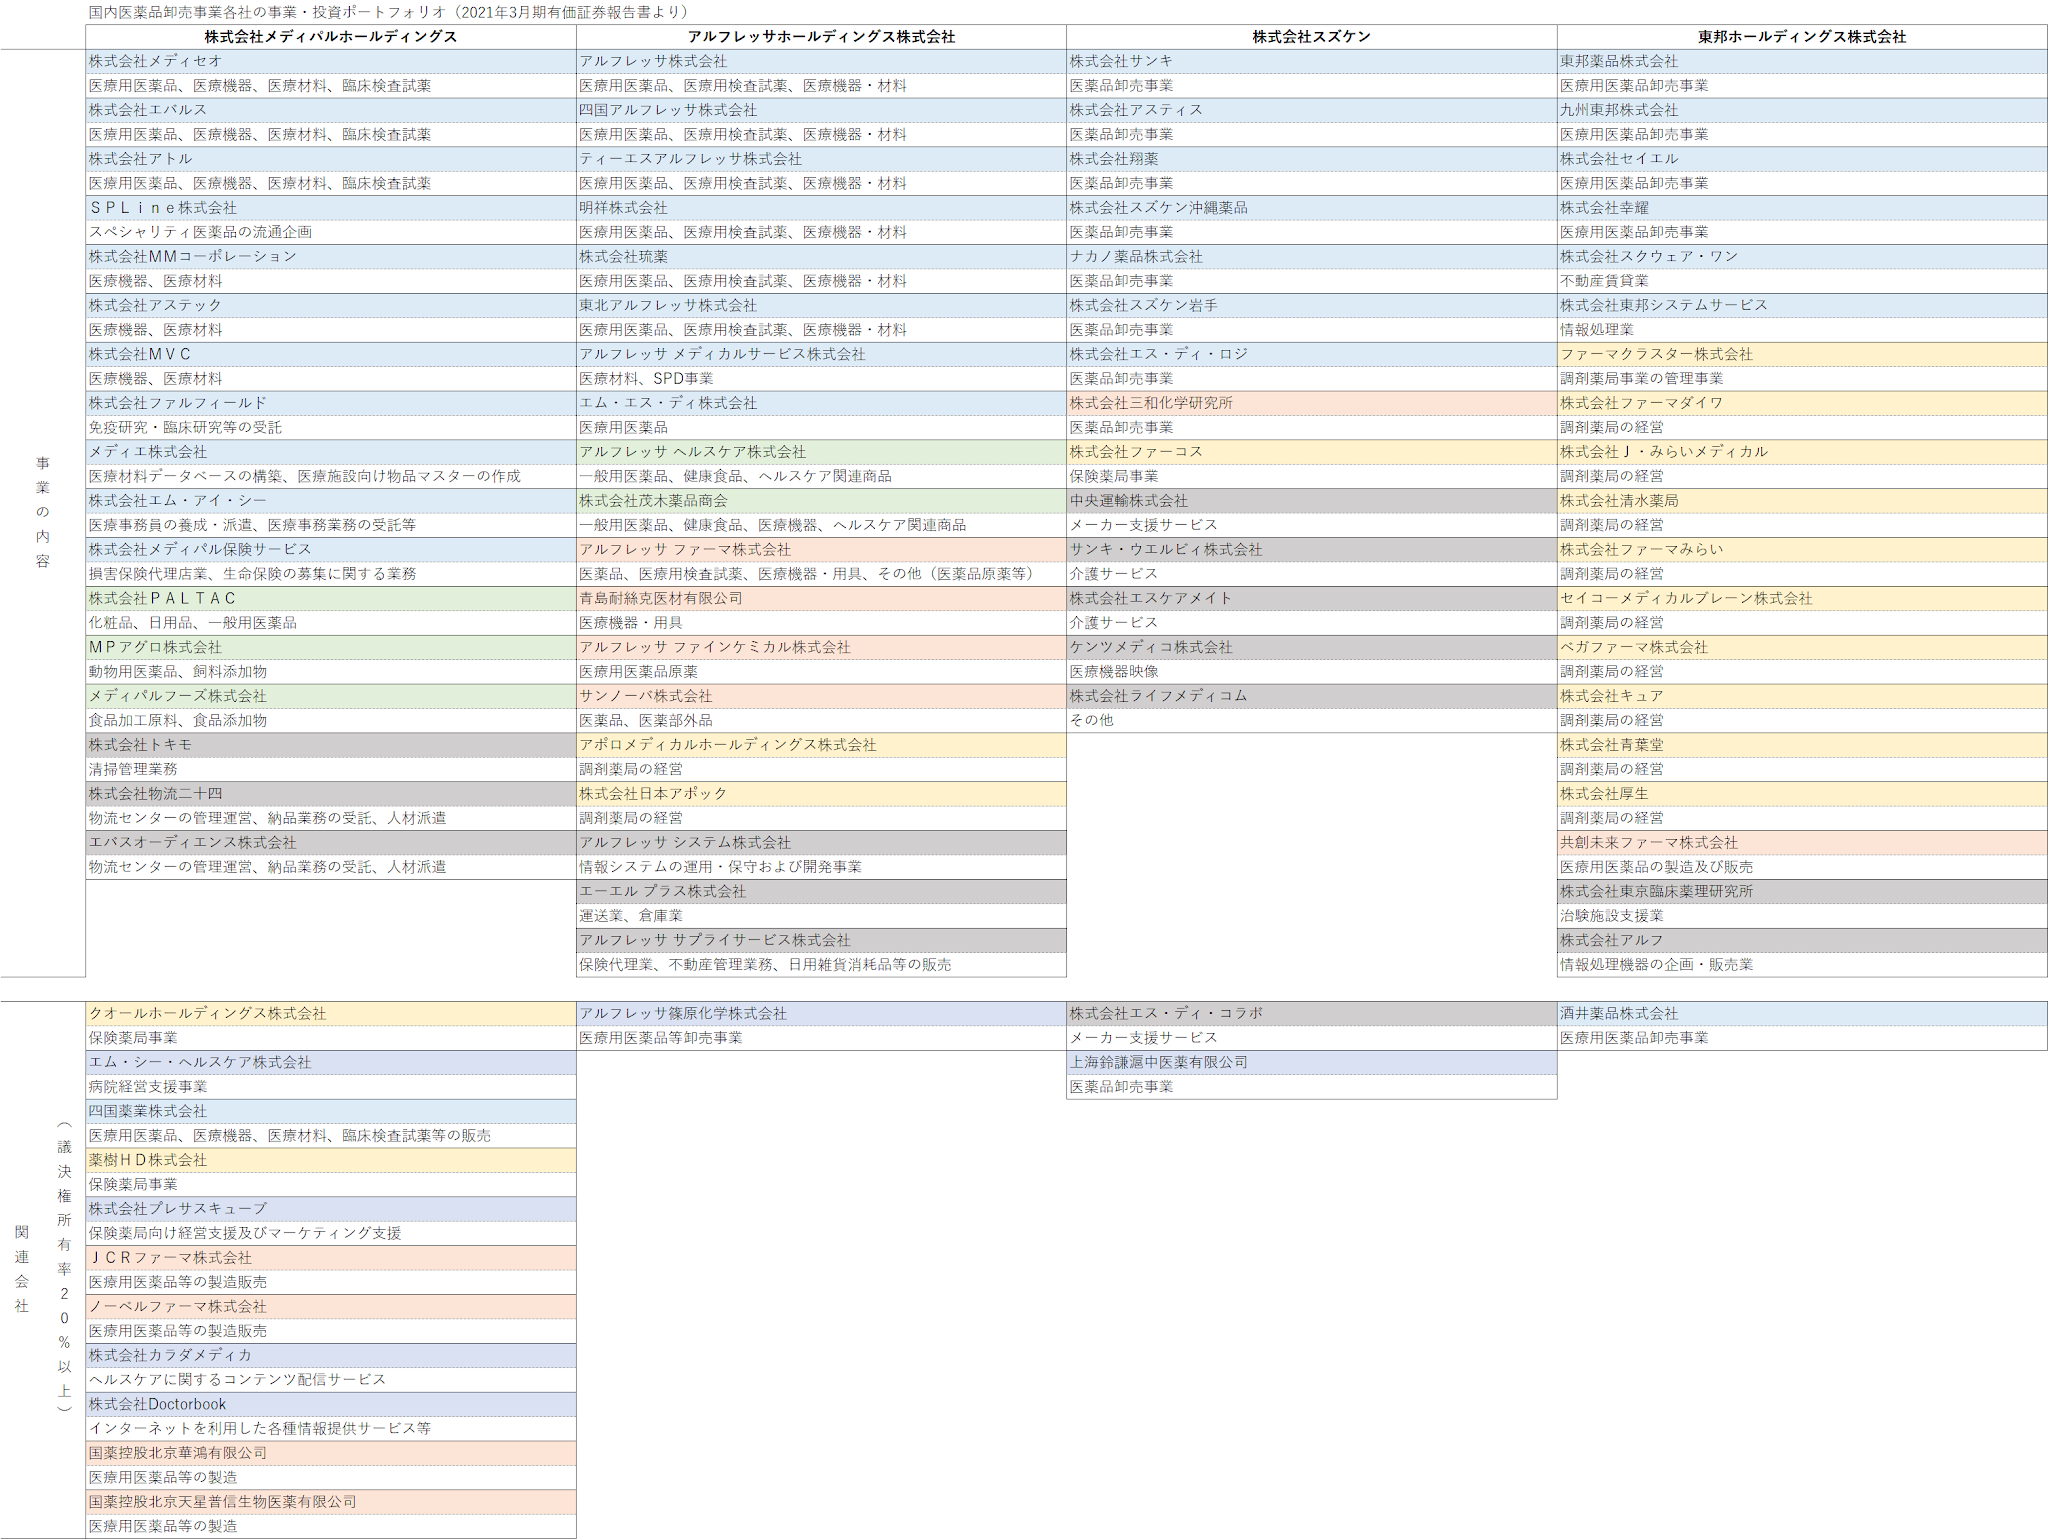Click cell 株式会社茂木薬品商会
Image resolution: width=2048 pixels, height=1539 pixels.
click(x=821, y=501)
